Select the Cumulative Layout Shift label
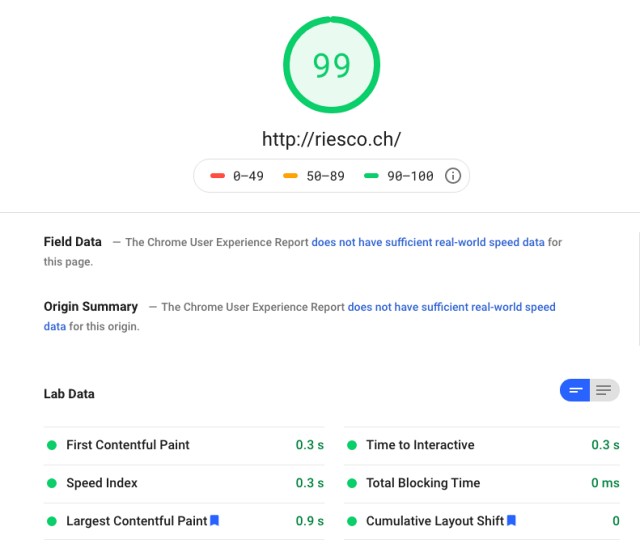Viewport: 640px width, 548px height. click(434, 521)
